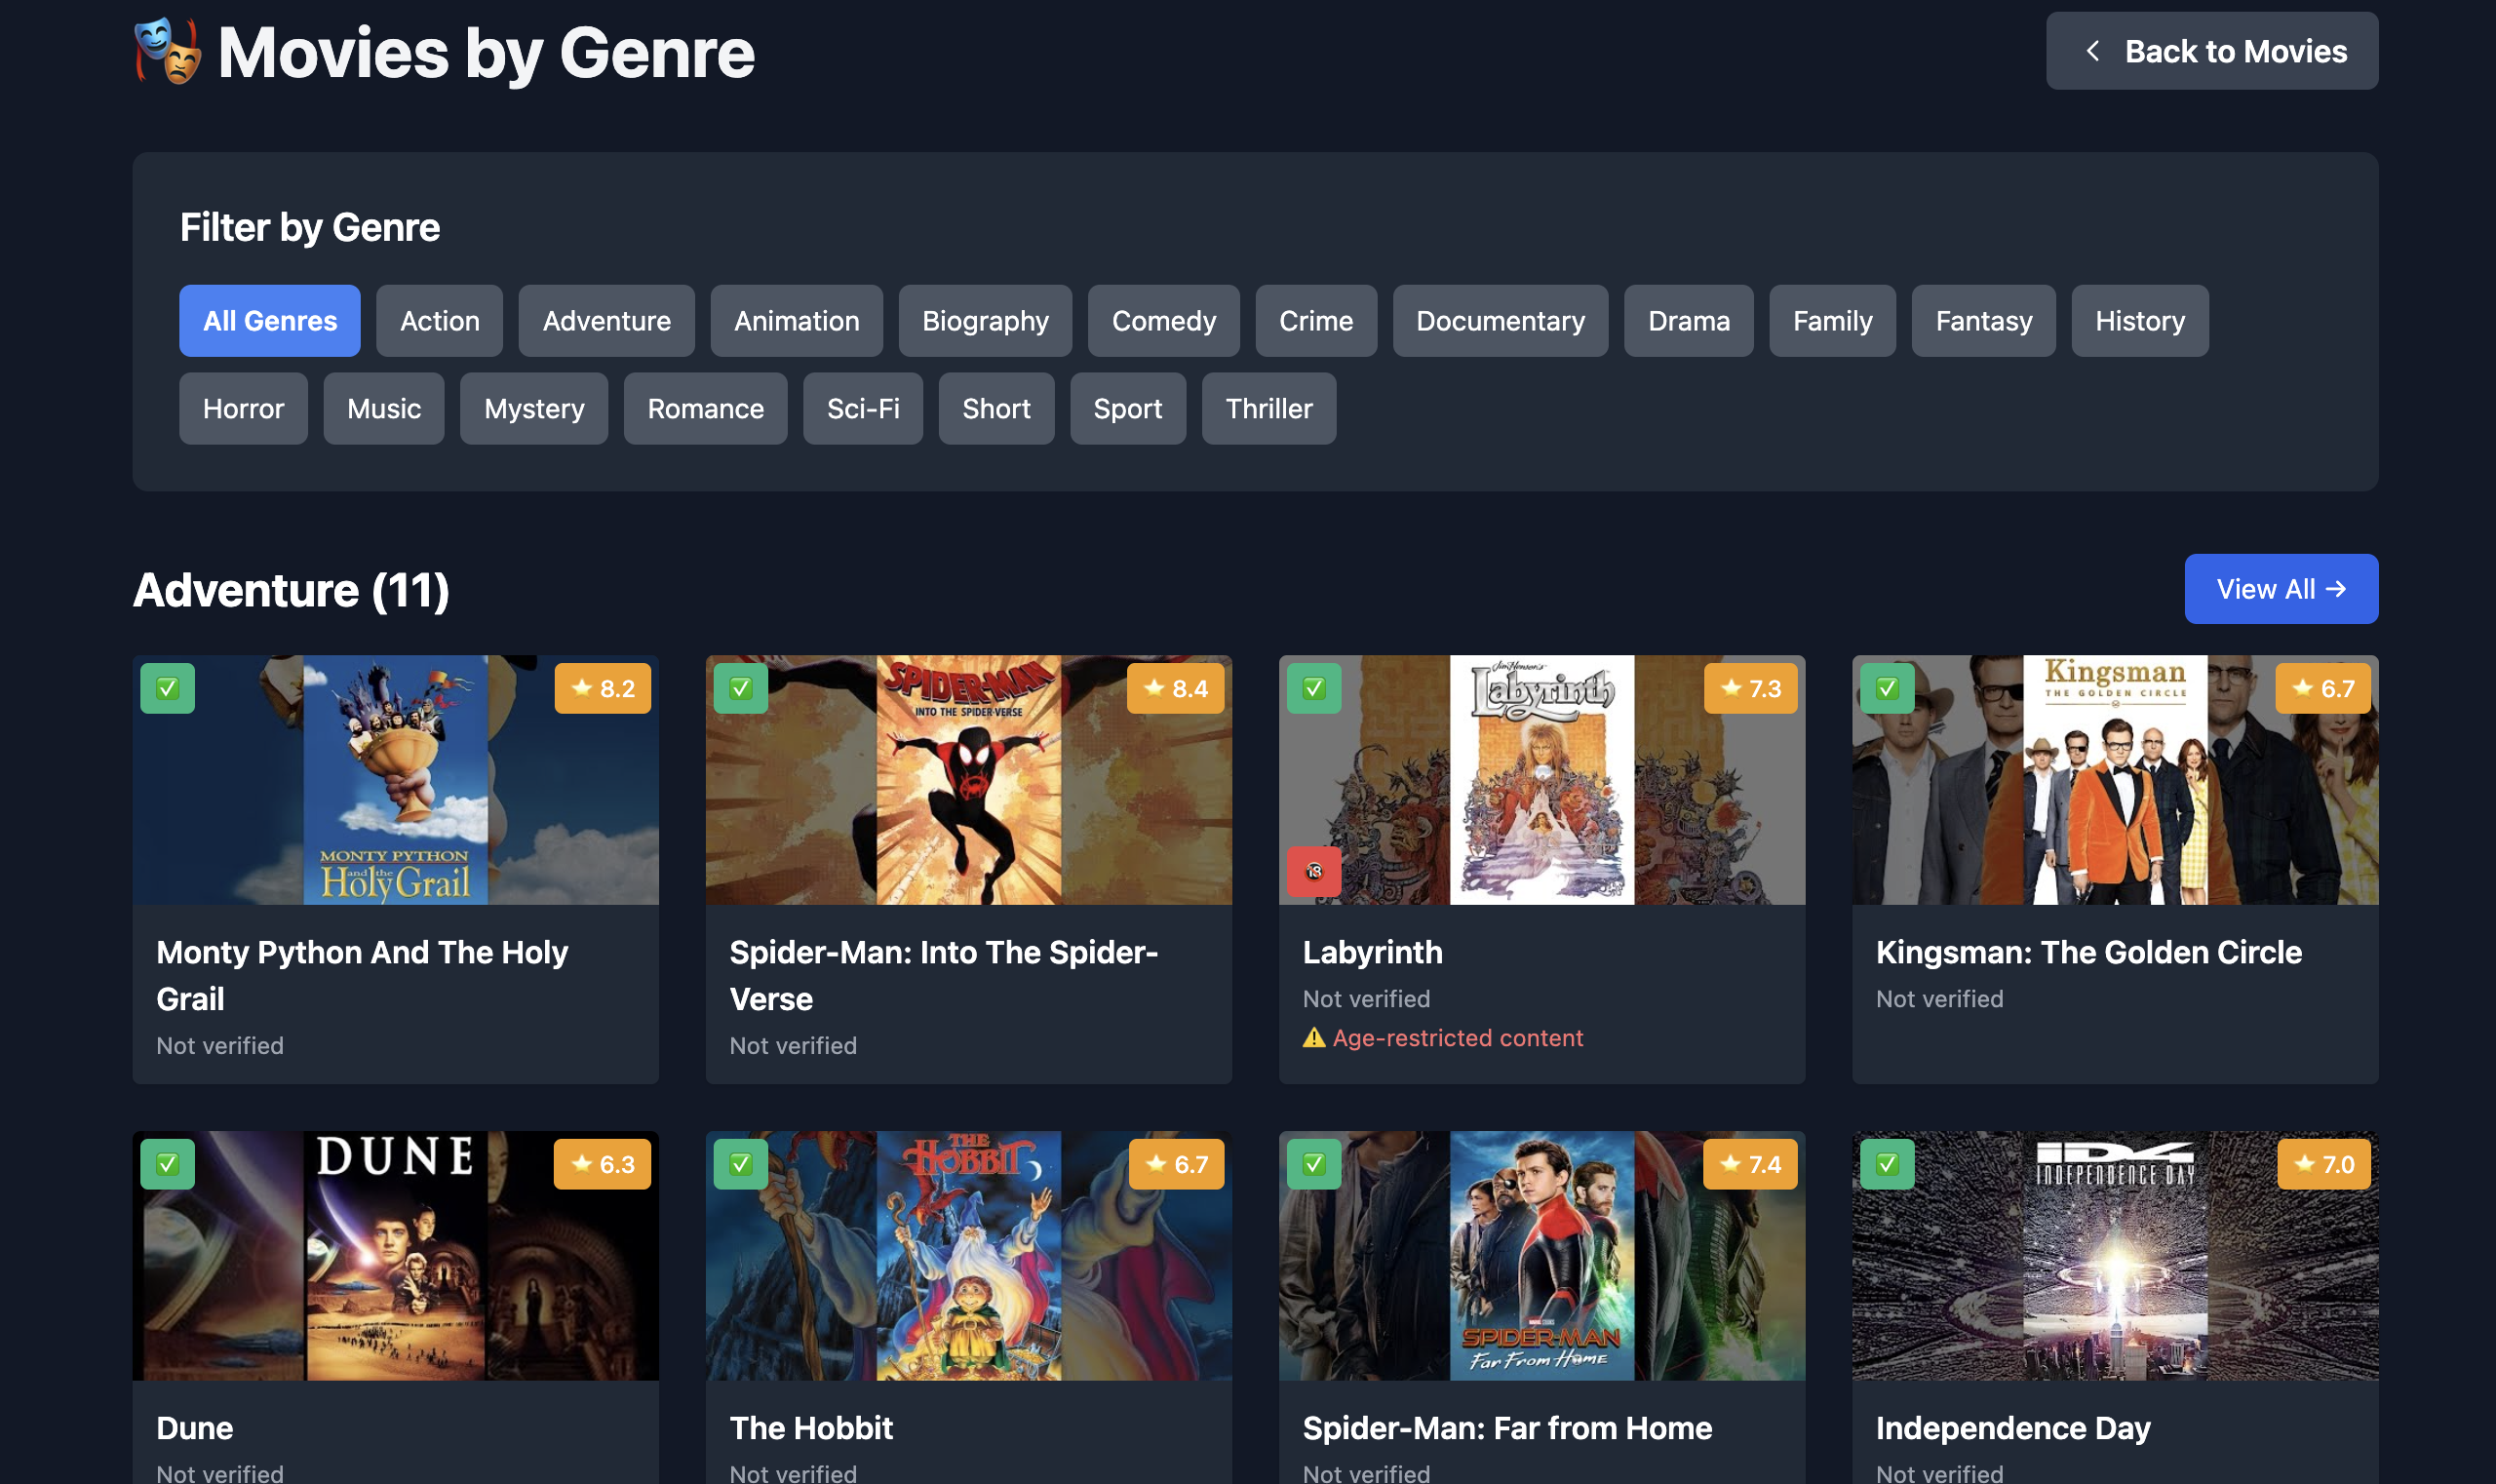
Task: Click the green check badge on Independence Day card
Action: (1887, 1164)
